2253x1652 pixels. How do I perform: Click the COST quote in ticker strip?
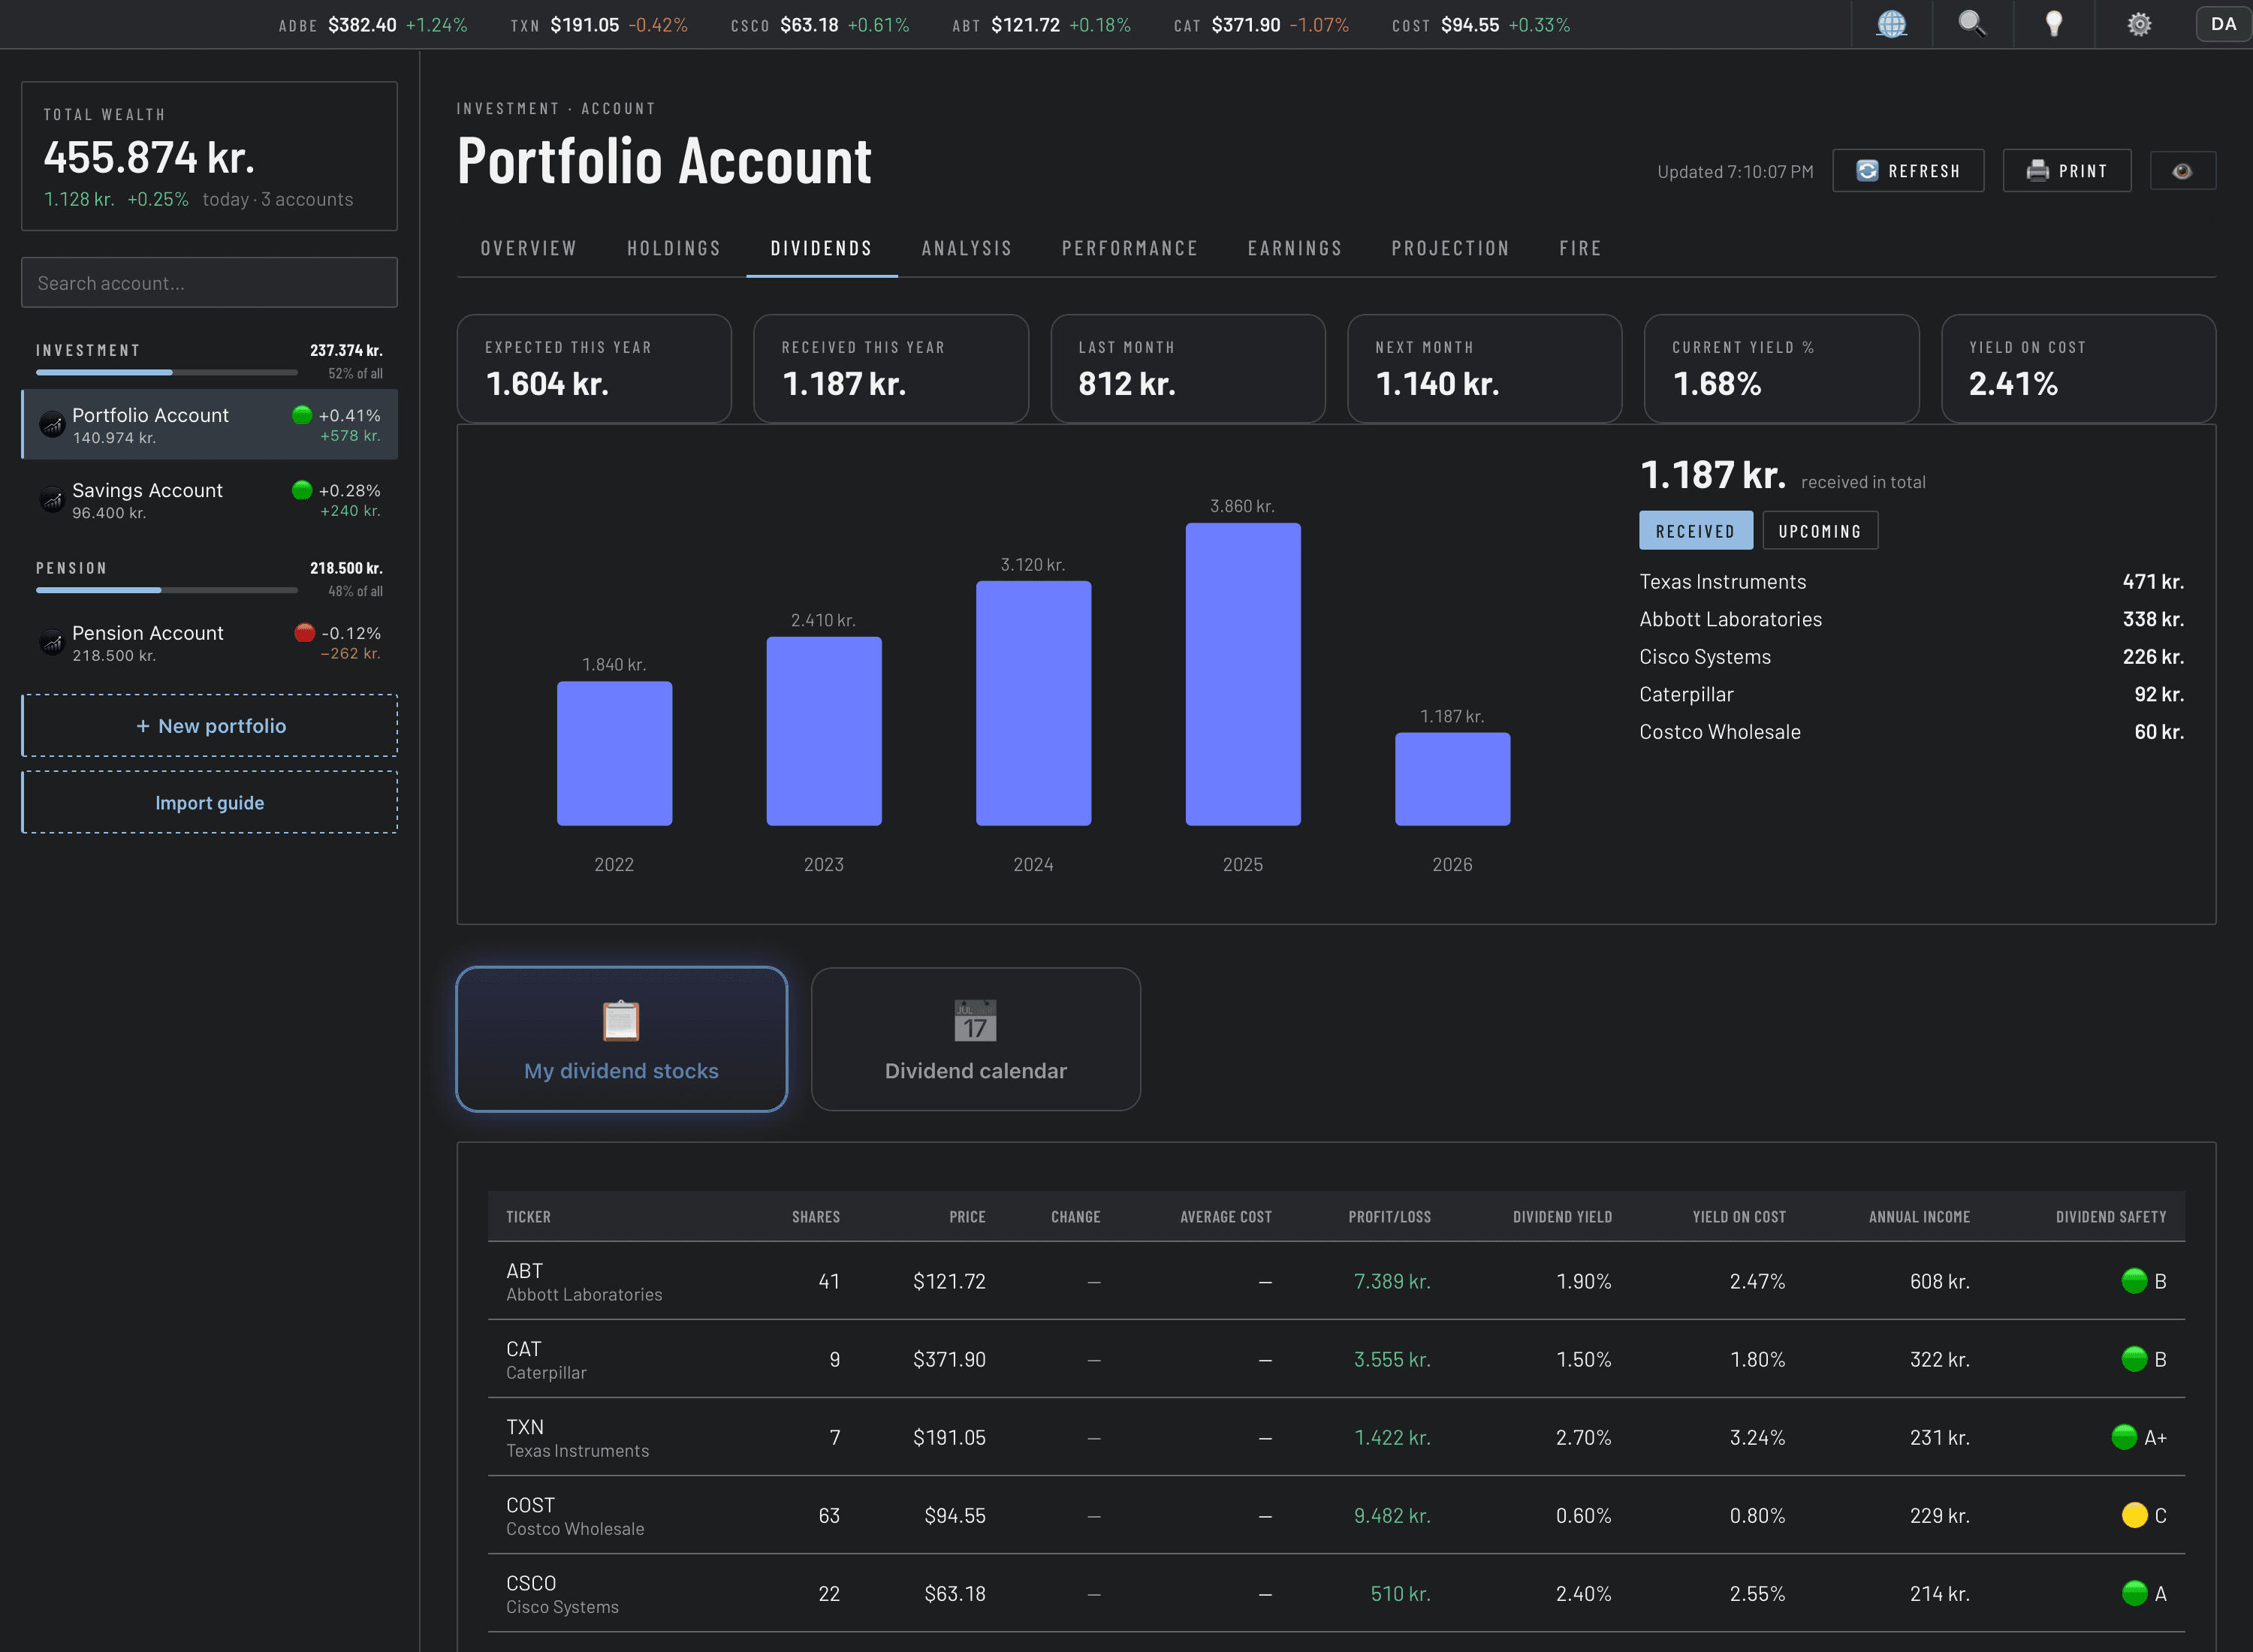[1480, 25]
